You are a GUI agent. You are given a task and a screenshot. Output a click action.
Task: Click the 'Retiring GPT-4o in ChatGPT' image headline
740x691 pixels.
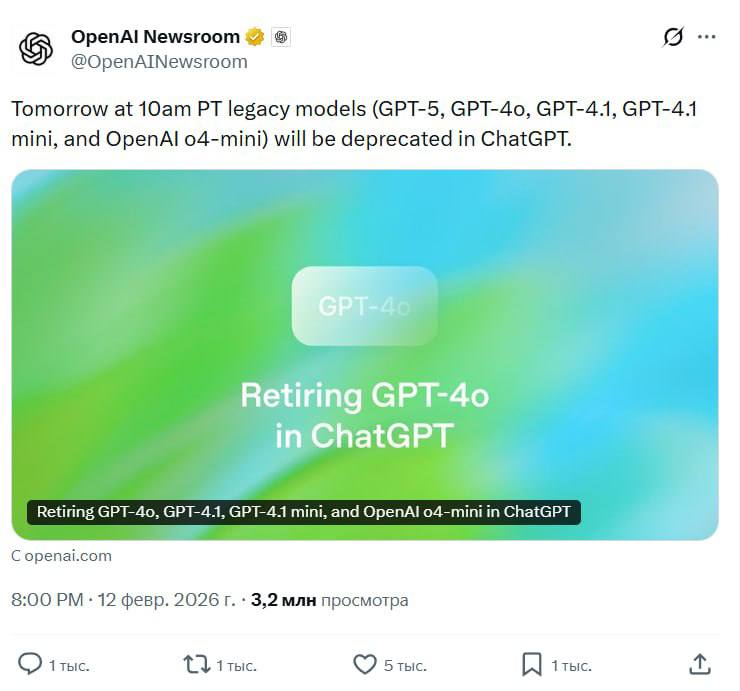tap(364, 415)
